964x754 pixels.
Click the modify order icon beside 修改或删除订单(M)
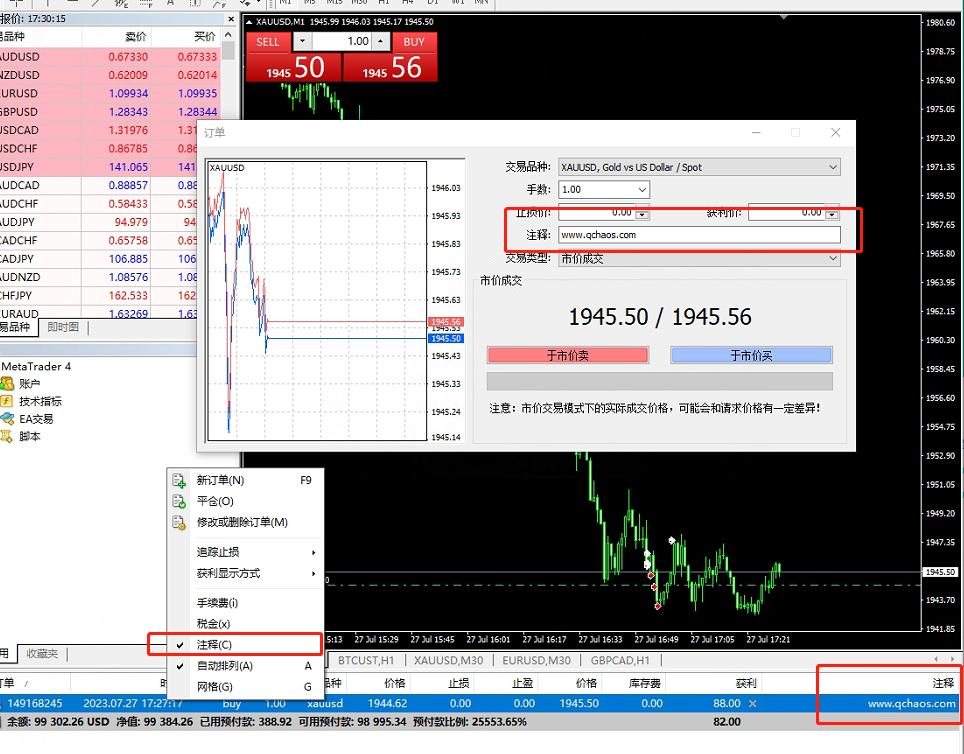coord(179,522)
